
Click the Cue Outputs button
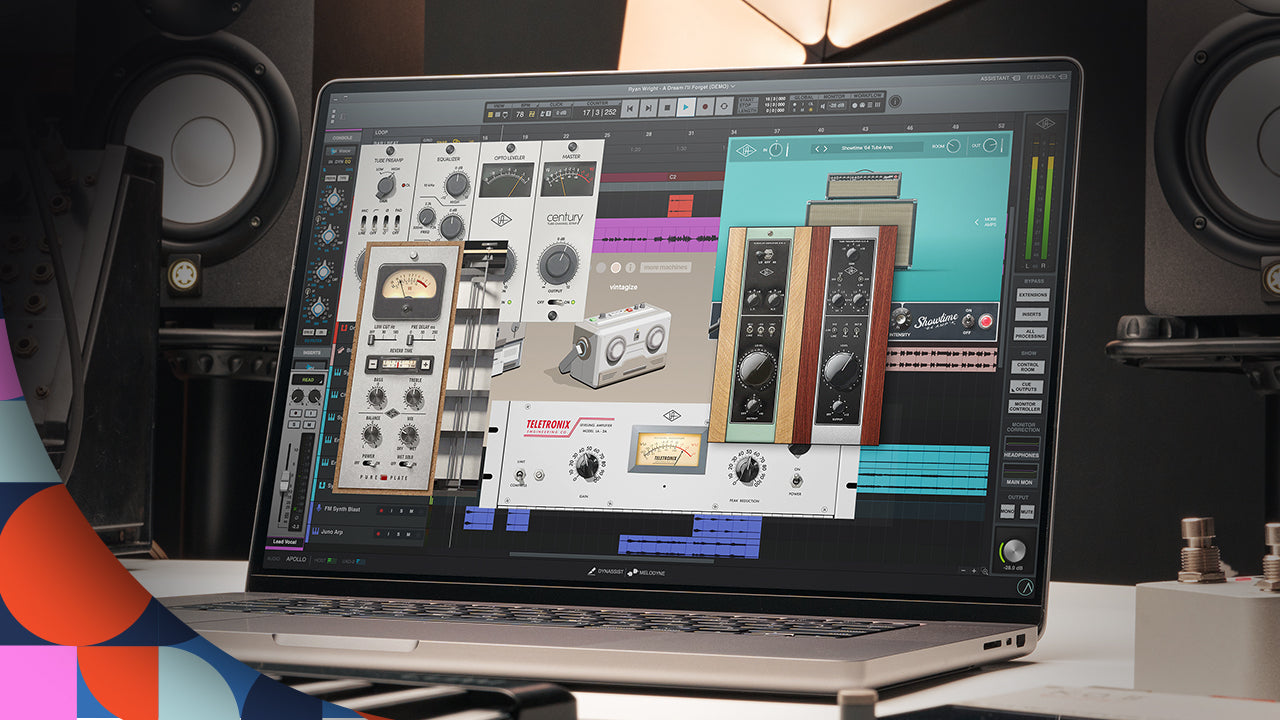pyautogui.click(x=1027, y=388)
